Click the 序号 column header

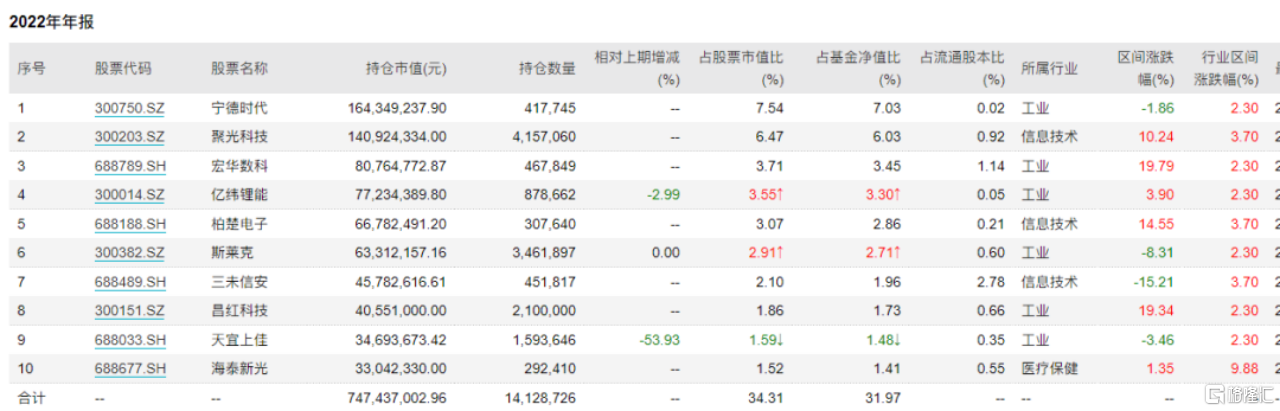[x=31, y=68]
